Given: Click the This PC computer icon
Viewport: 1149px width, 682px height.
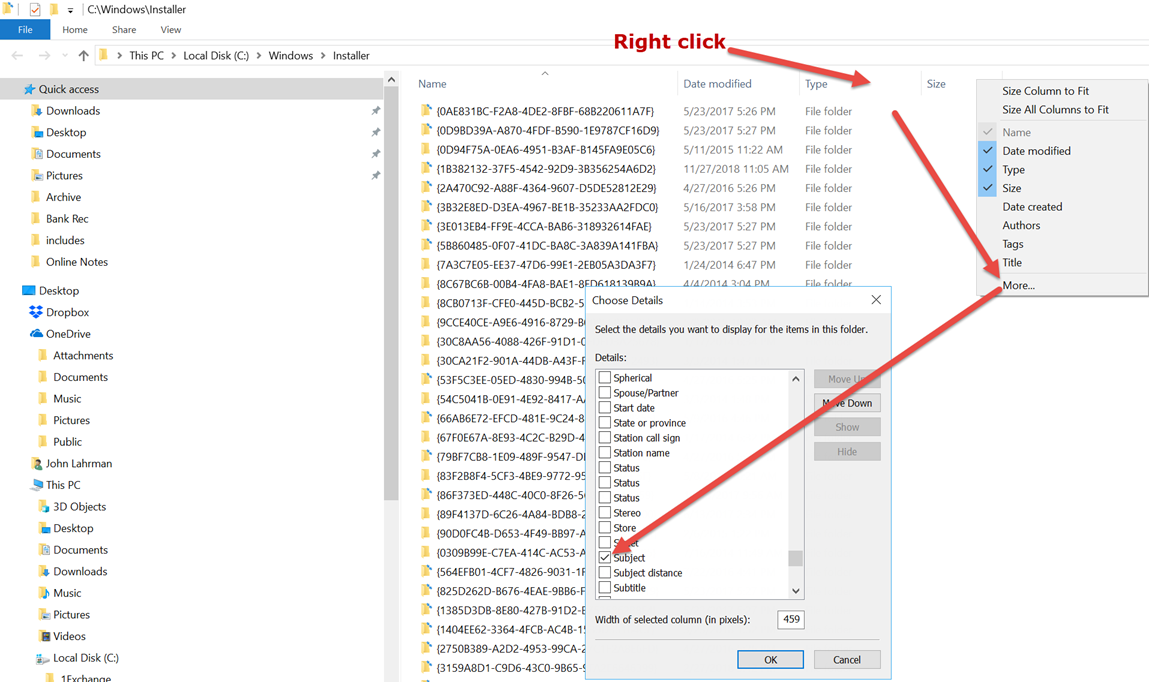Looking at the screenshot, I should click(37, 485).
